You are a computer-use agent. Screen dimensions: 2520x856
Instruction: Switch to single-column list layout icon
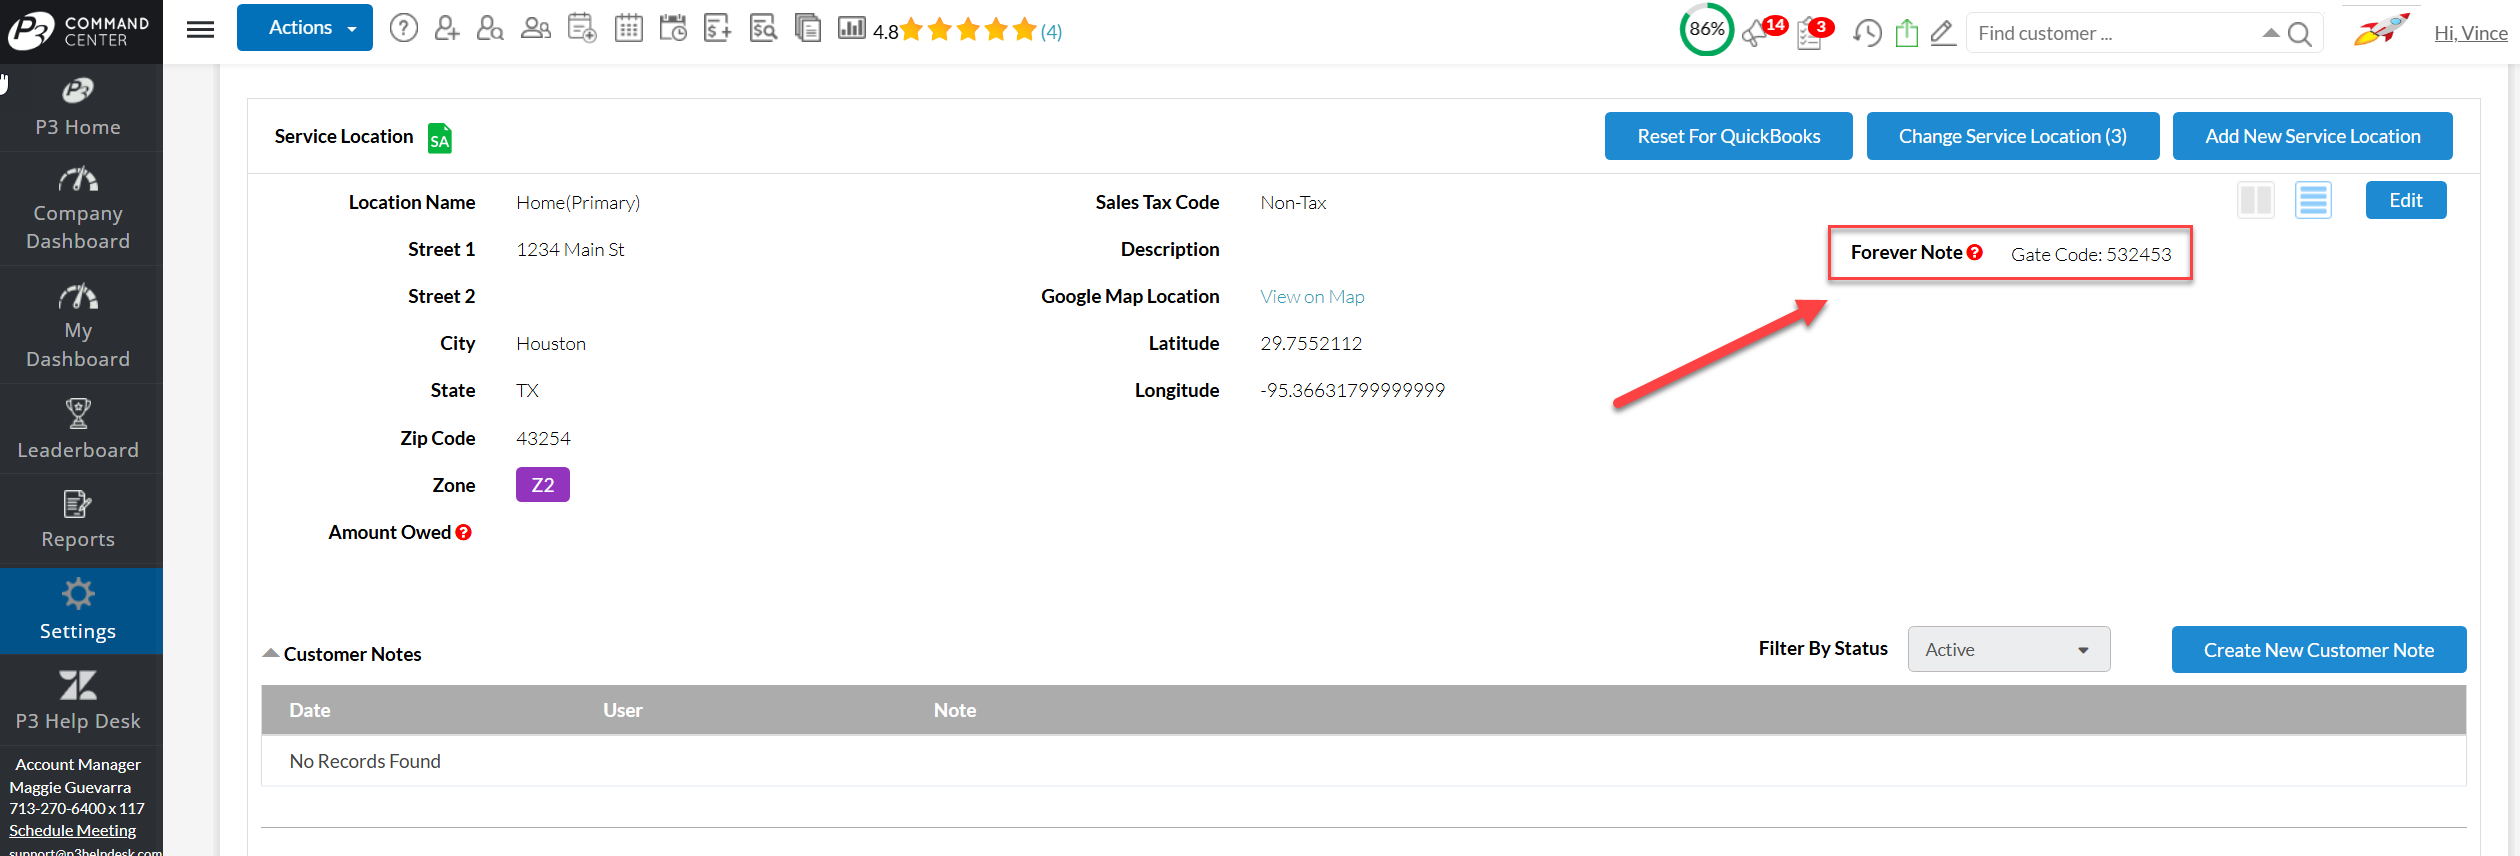(x=2313, y=200)
